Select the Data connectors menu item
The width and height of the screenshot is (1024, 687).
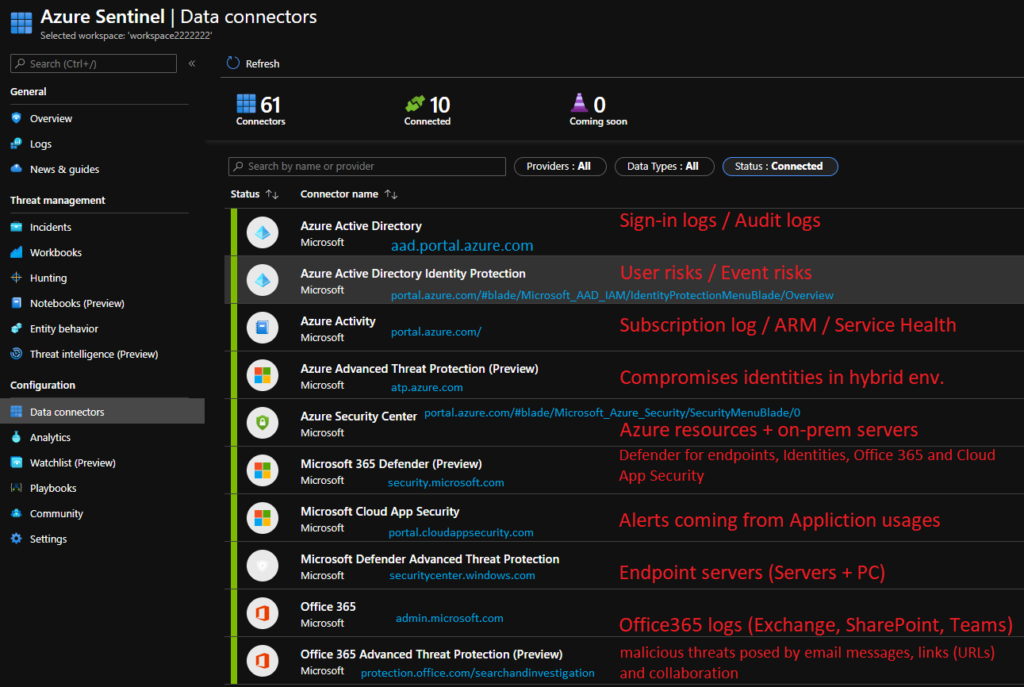pos(103,411)
